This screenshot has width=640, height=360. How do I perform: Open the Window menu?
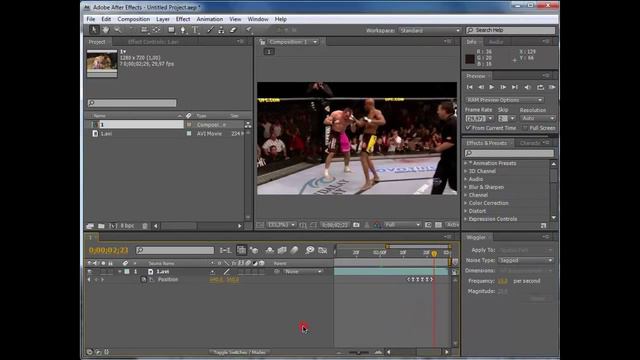tap(258, 19)
